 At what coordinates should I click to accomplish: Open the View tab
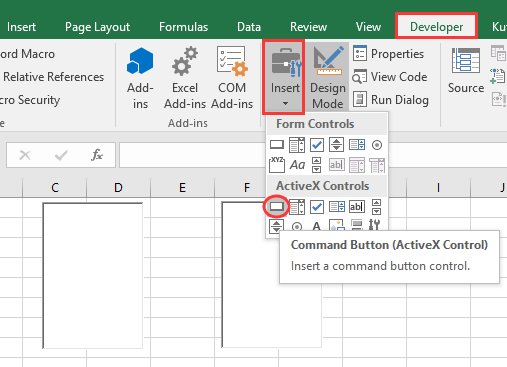368,27
